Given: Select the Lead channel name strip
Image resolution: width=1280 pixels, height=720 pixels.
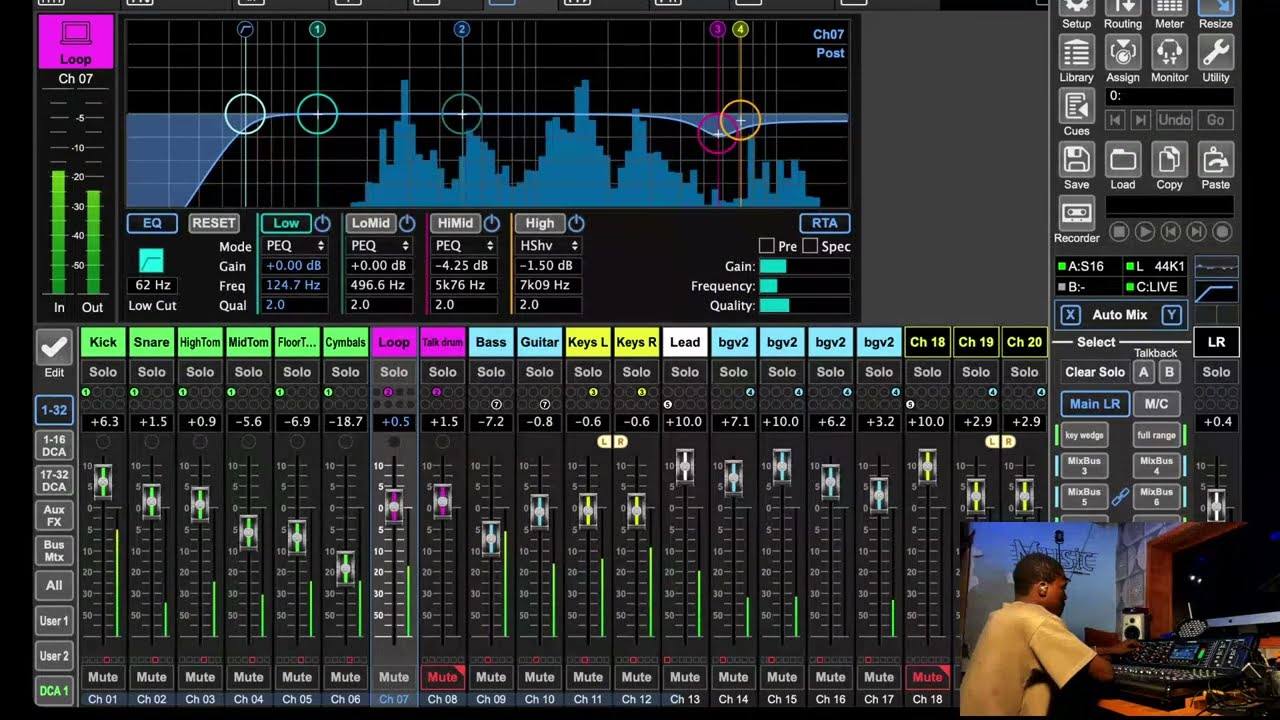Looking at the screenshot, I should point(685,342).
